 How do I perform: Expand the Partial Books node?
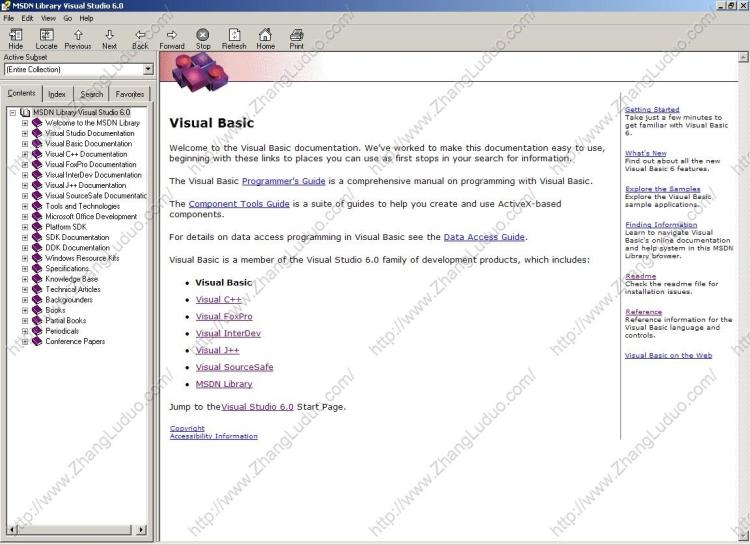pyautogui.click(x=25, y=321)
